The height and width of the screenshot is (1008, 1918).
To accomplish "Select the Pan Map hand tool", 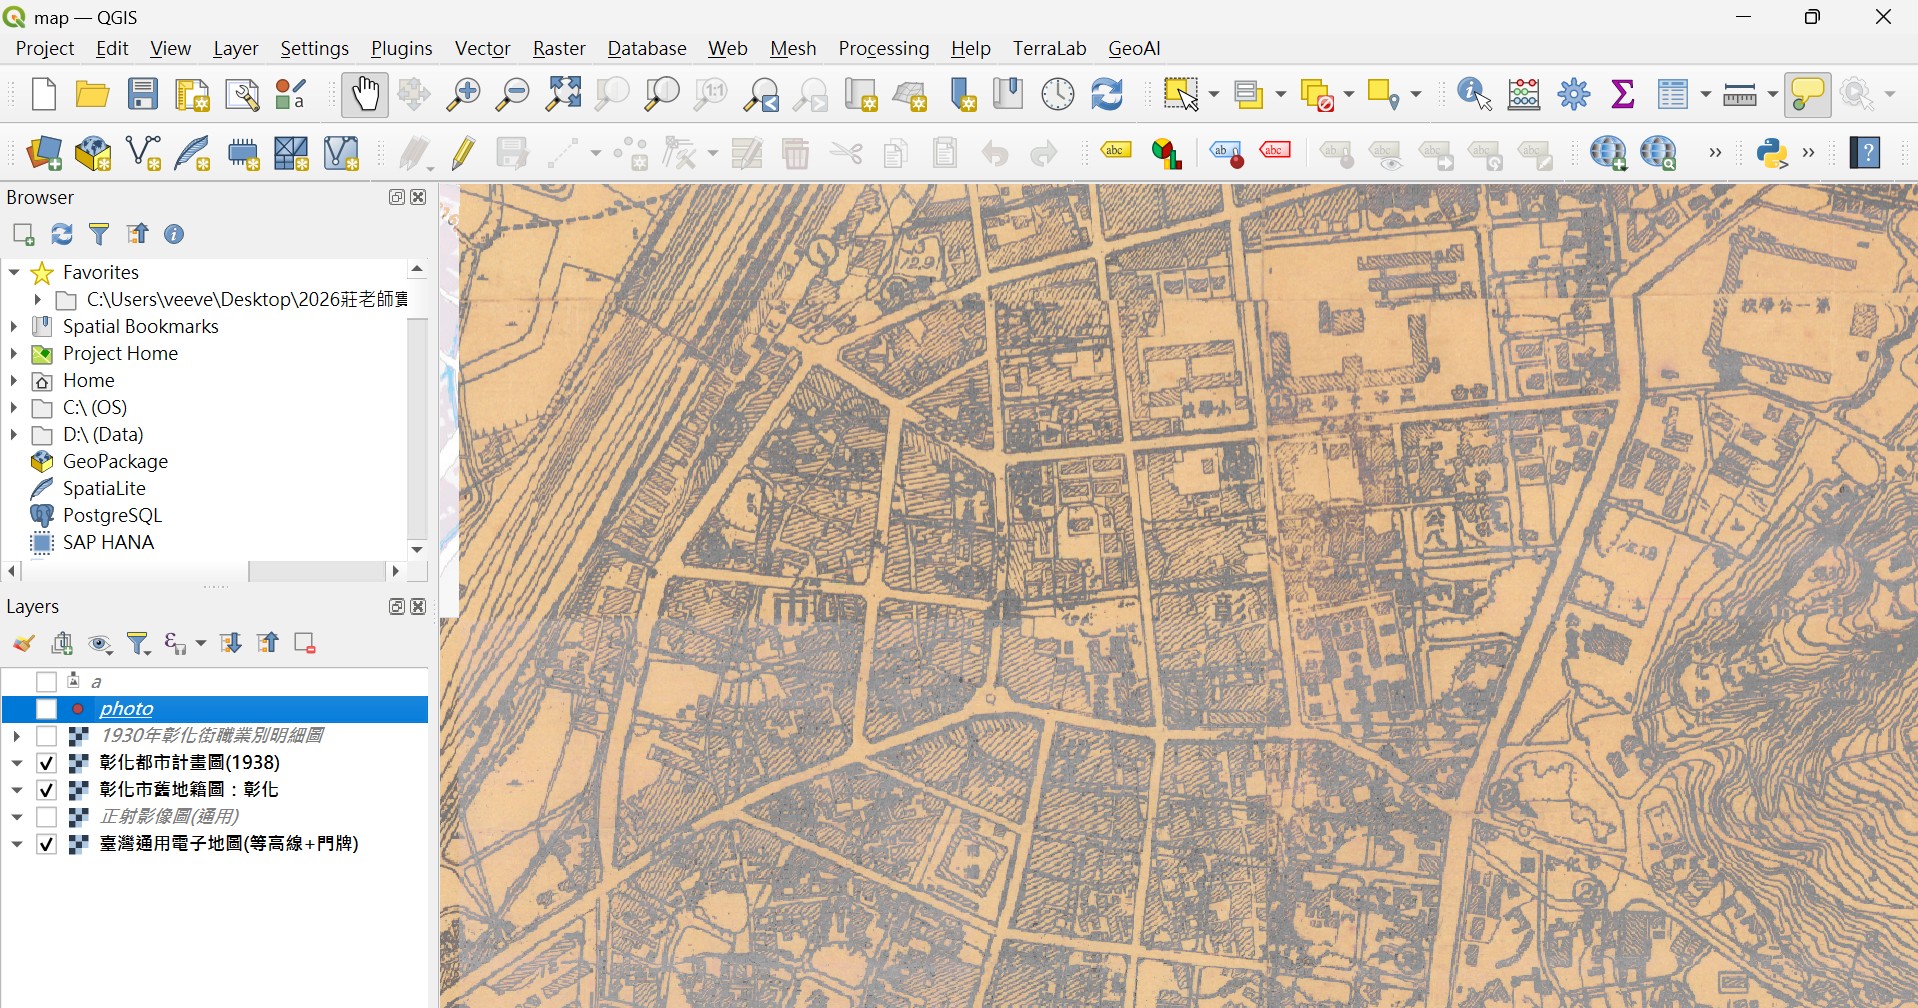I will 365,94.
